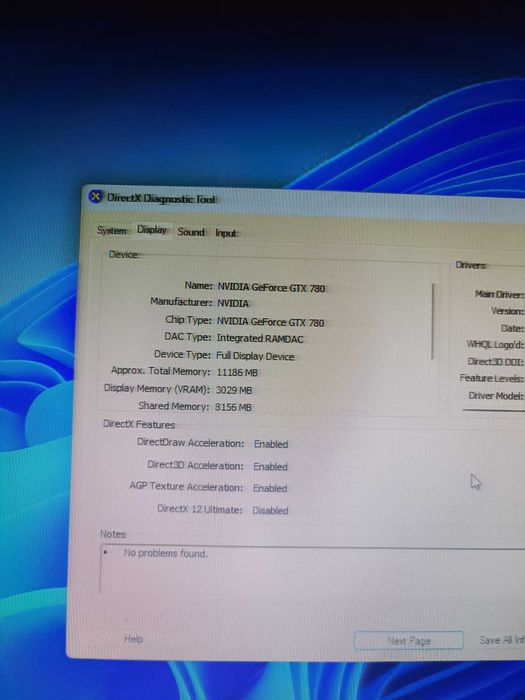
Task: Switch to the System tab
Action: (x=112, y=231)
